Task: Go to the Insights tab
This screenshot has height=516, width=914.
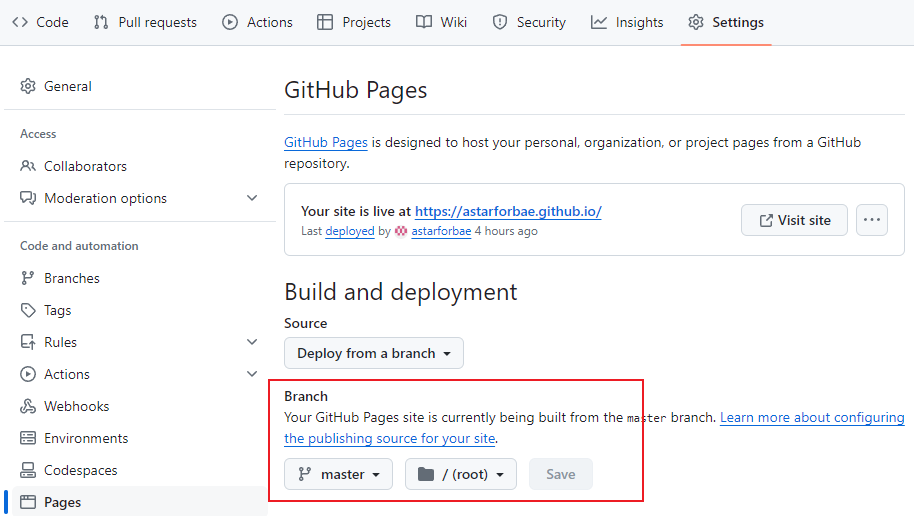Action: (627, 22)
